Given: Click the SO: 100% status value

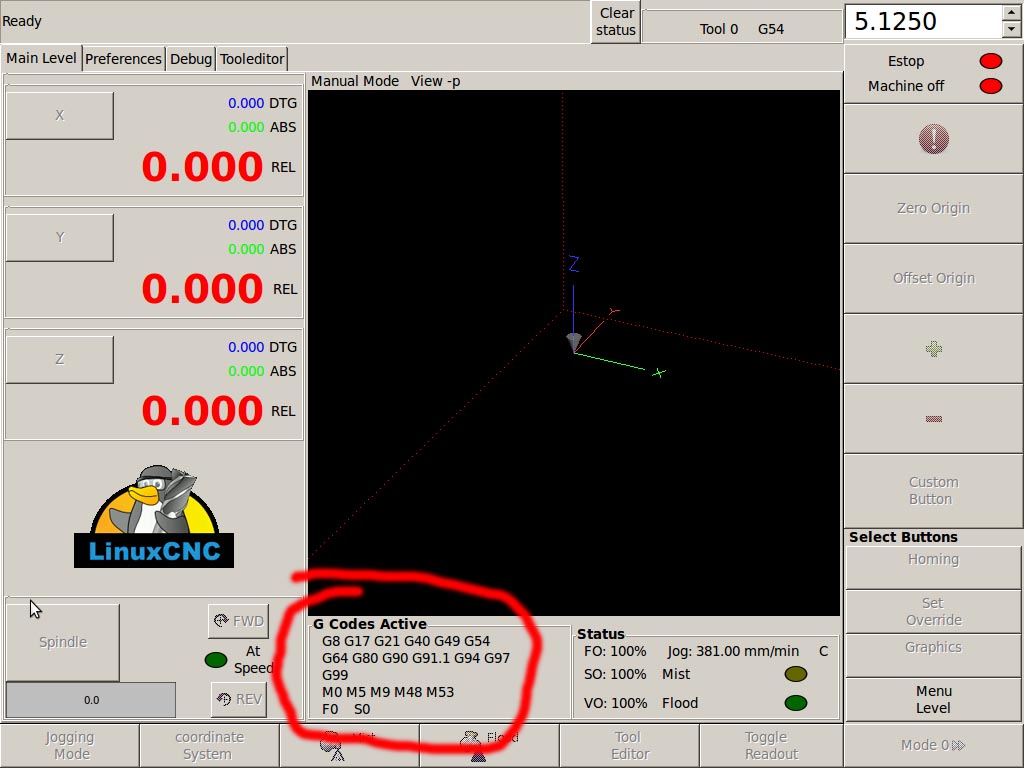Looking at the screenshot, I should (x=615, y=674).
